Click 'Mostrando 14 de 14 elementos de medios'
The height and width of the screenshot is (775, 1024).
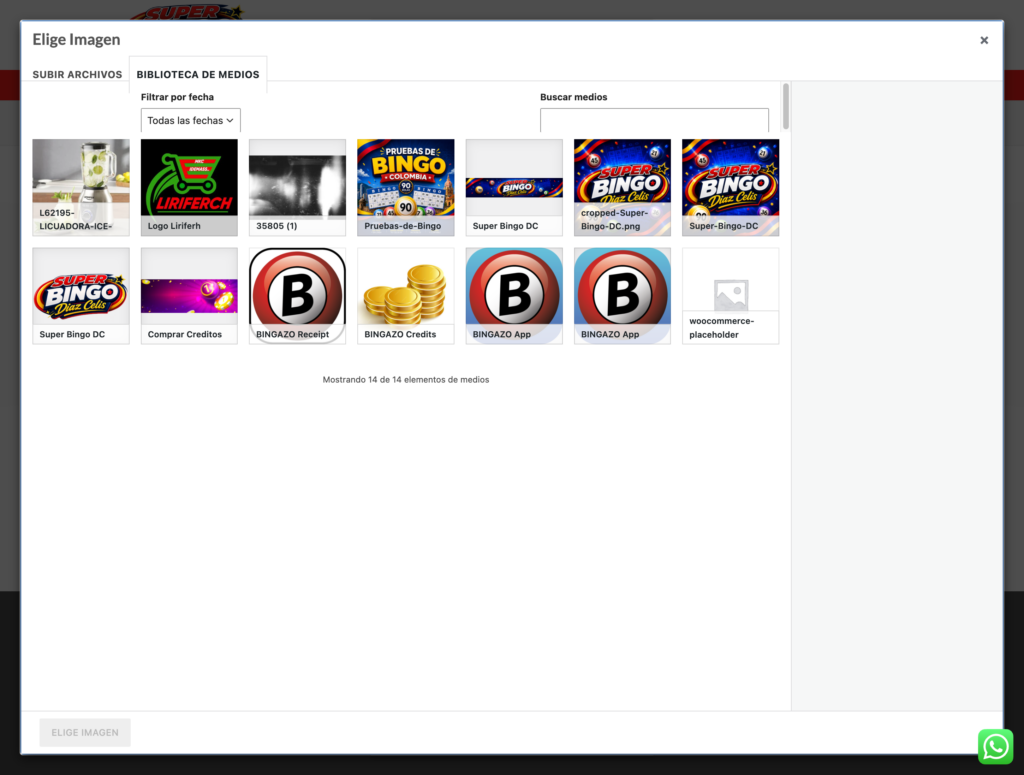[406, 379]
